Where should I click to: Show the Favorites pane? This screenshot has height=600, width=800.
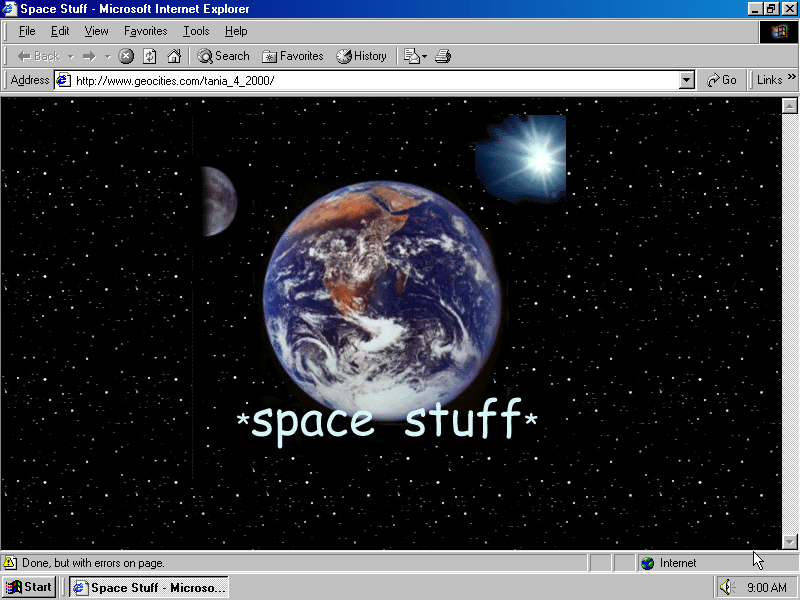292,56
